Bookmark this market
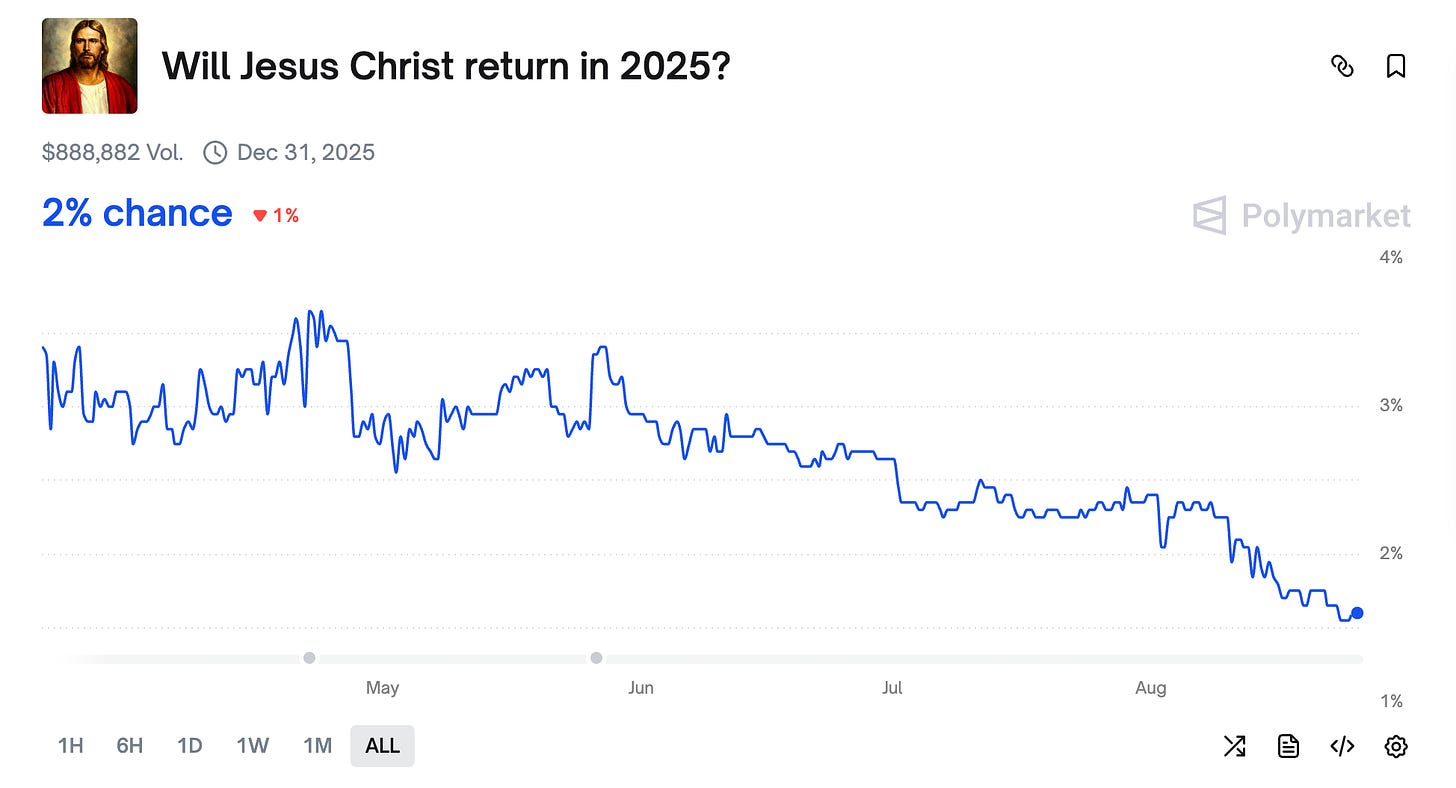Image resolution: width=1456 pixels, height=788 pixels. tap(1396, 66)
